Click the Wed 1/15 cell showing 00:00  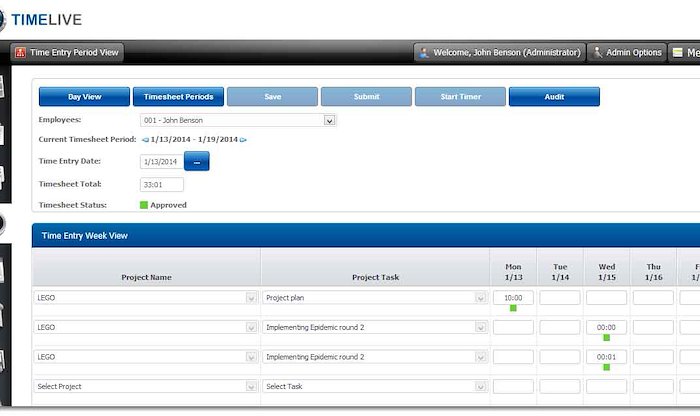coord(606,327)
